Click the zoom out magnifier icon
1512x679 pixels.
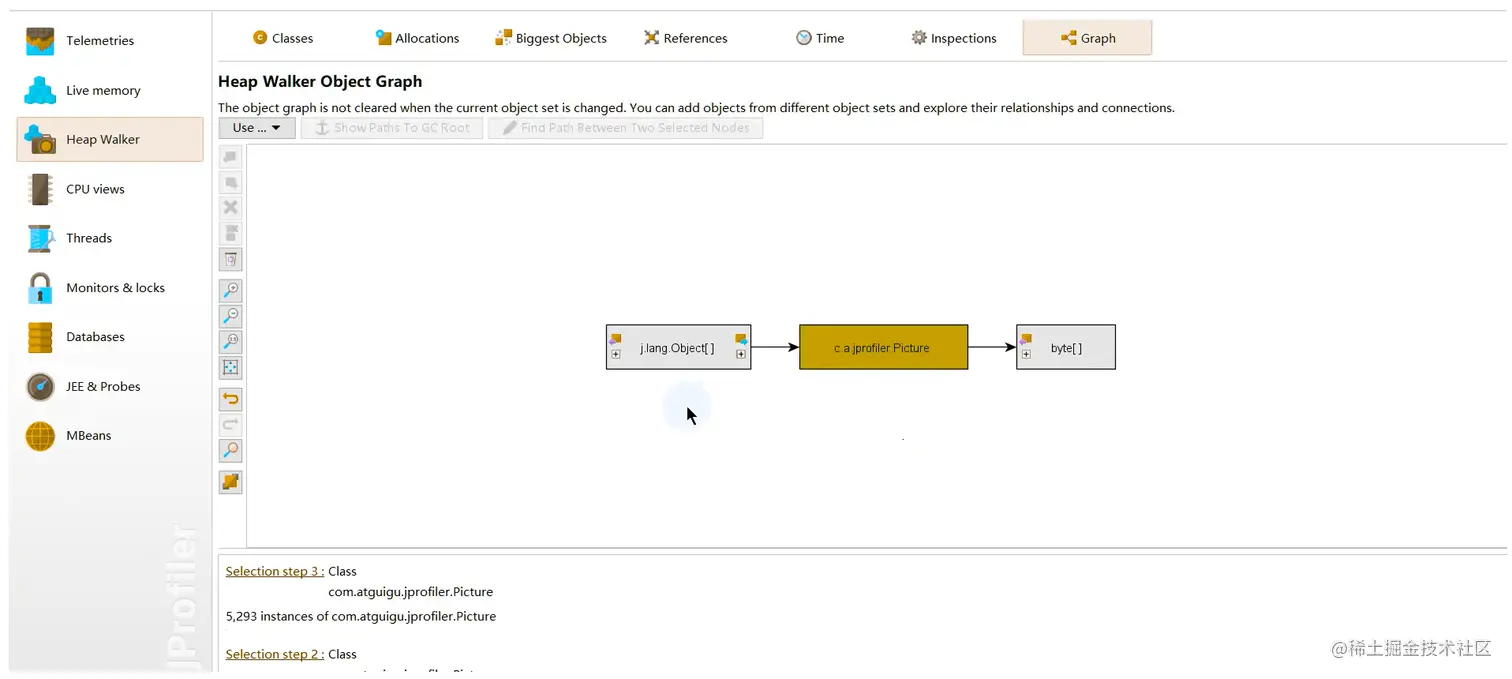tap(231, 316)
